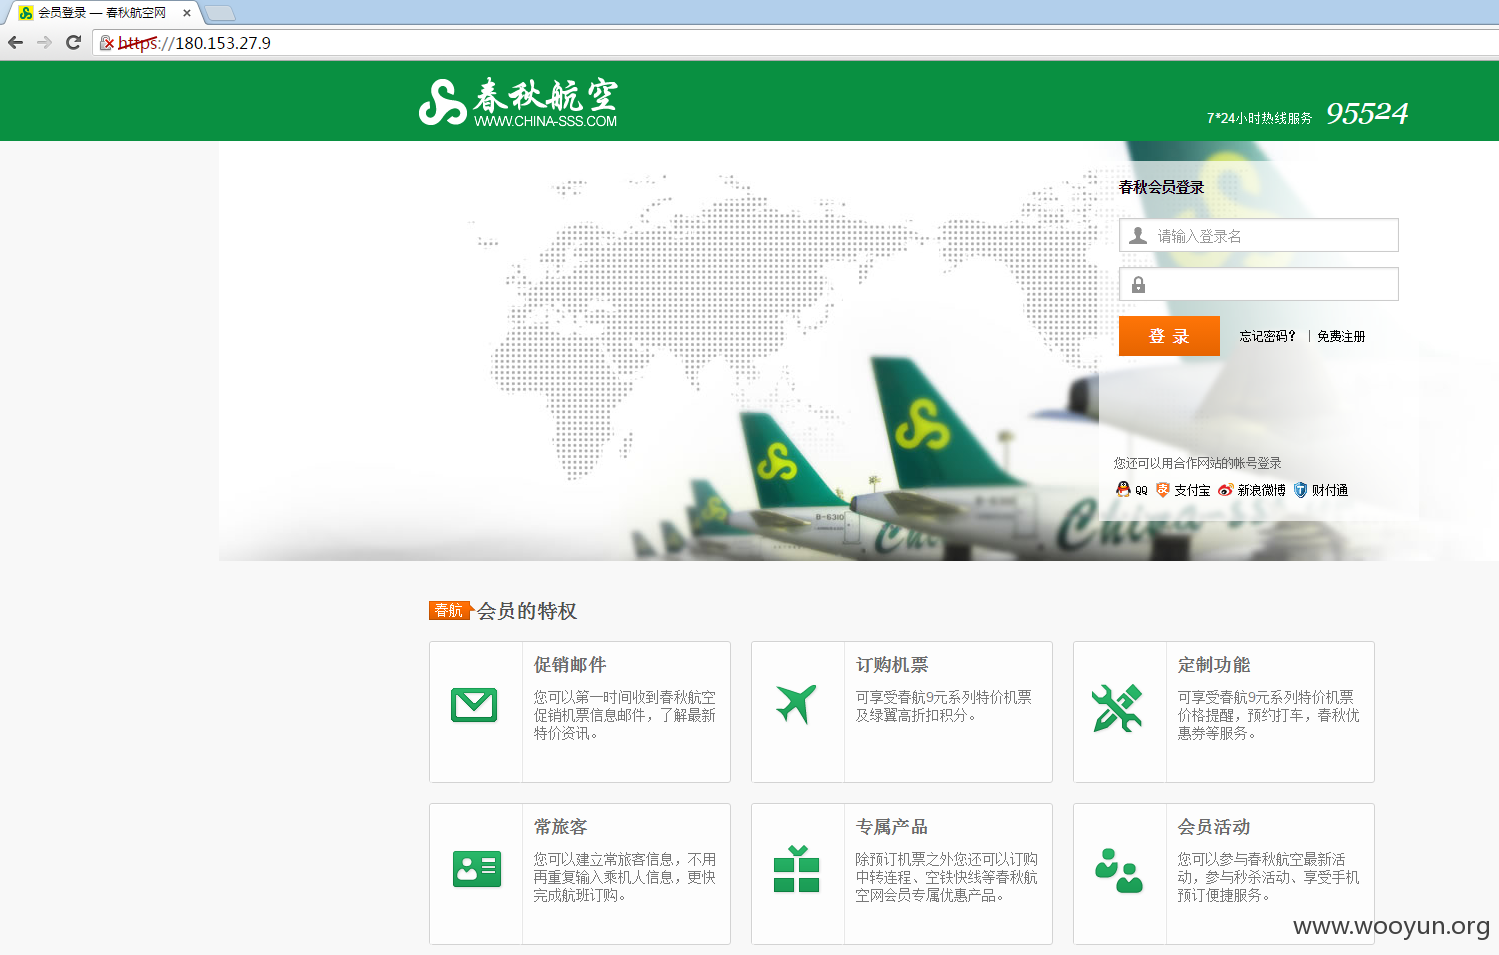The width and height of the screenshot is (1499, 955).
Task: Click the address bar showing 180.153.27.9
Action: 795,43
